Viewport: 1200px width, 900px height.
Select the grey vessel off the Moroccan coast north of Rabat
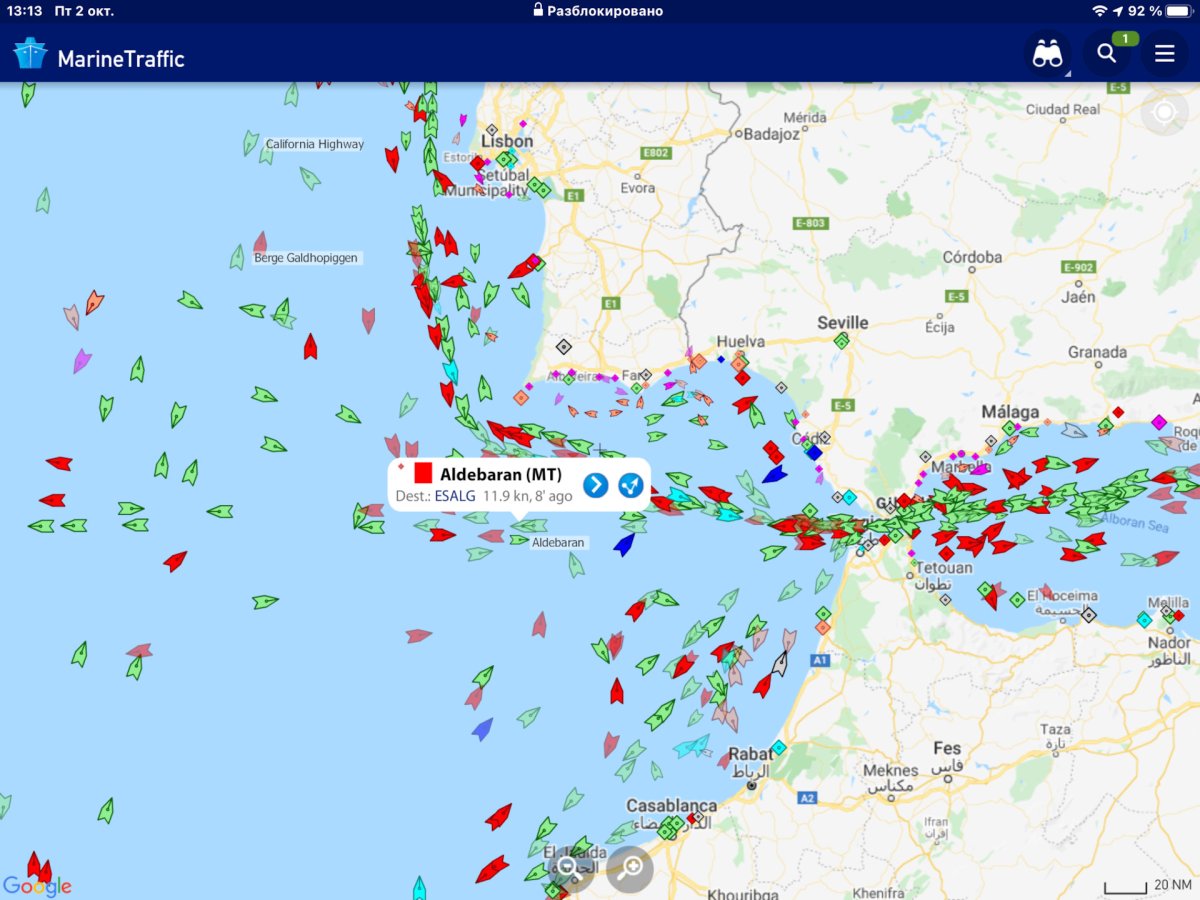pyautogui.click(x=780, y=663)
